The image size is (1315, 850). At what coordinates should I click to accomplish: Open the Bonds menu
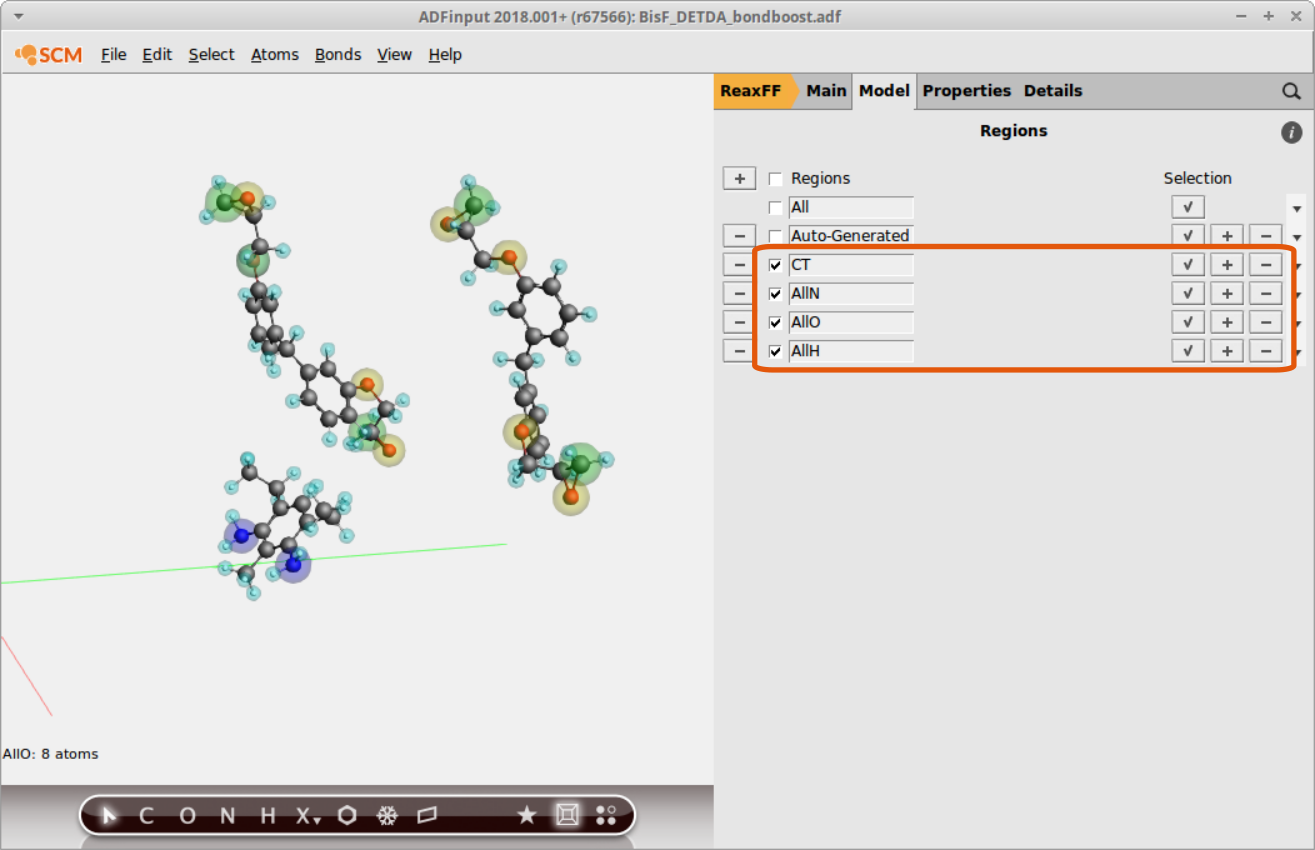(x=338, y=55)
